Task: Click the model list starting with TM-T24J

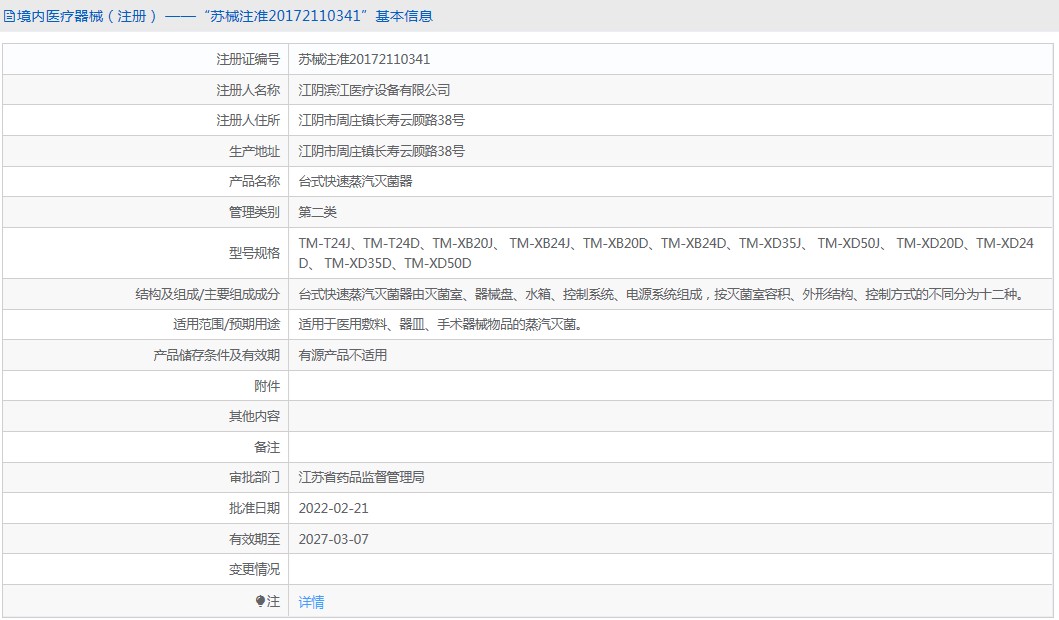Action: (666, 253)
